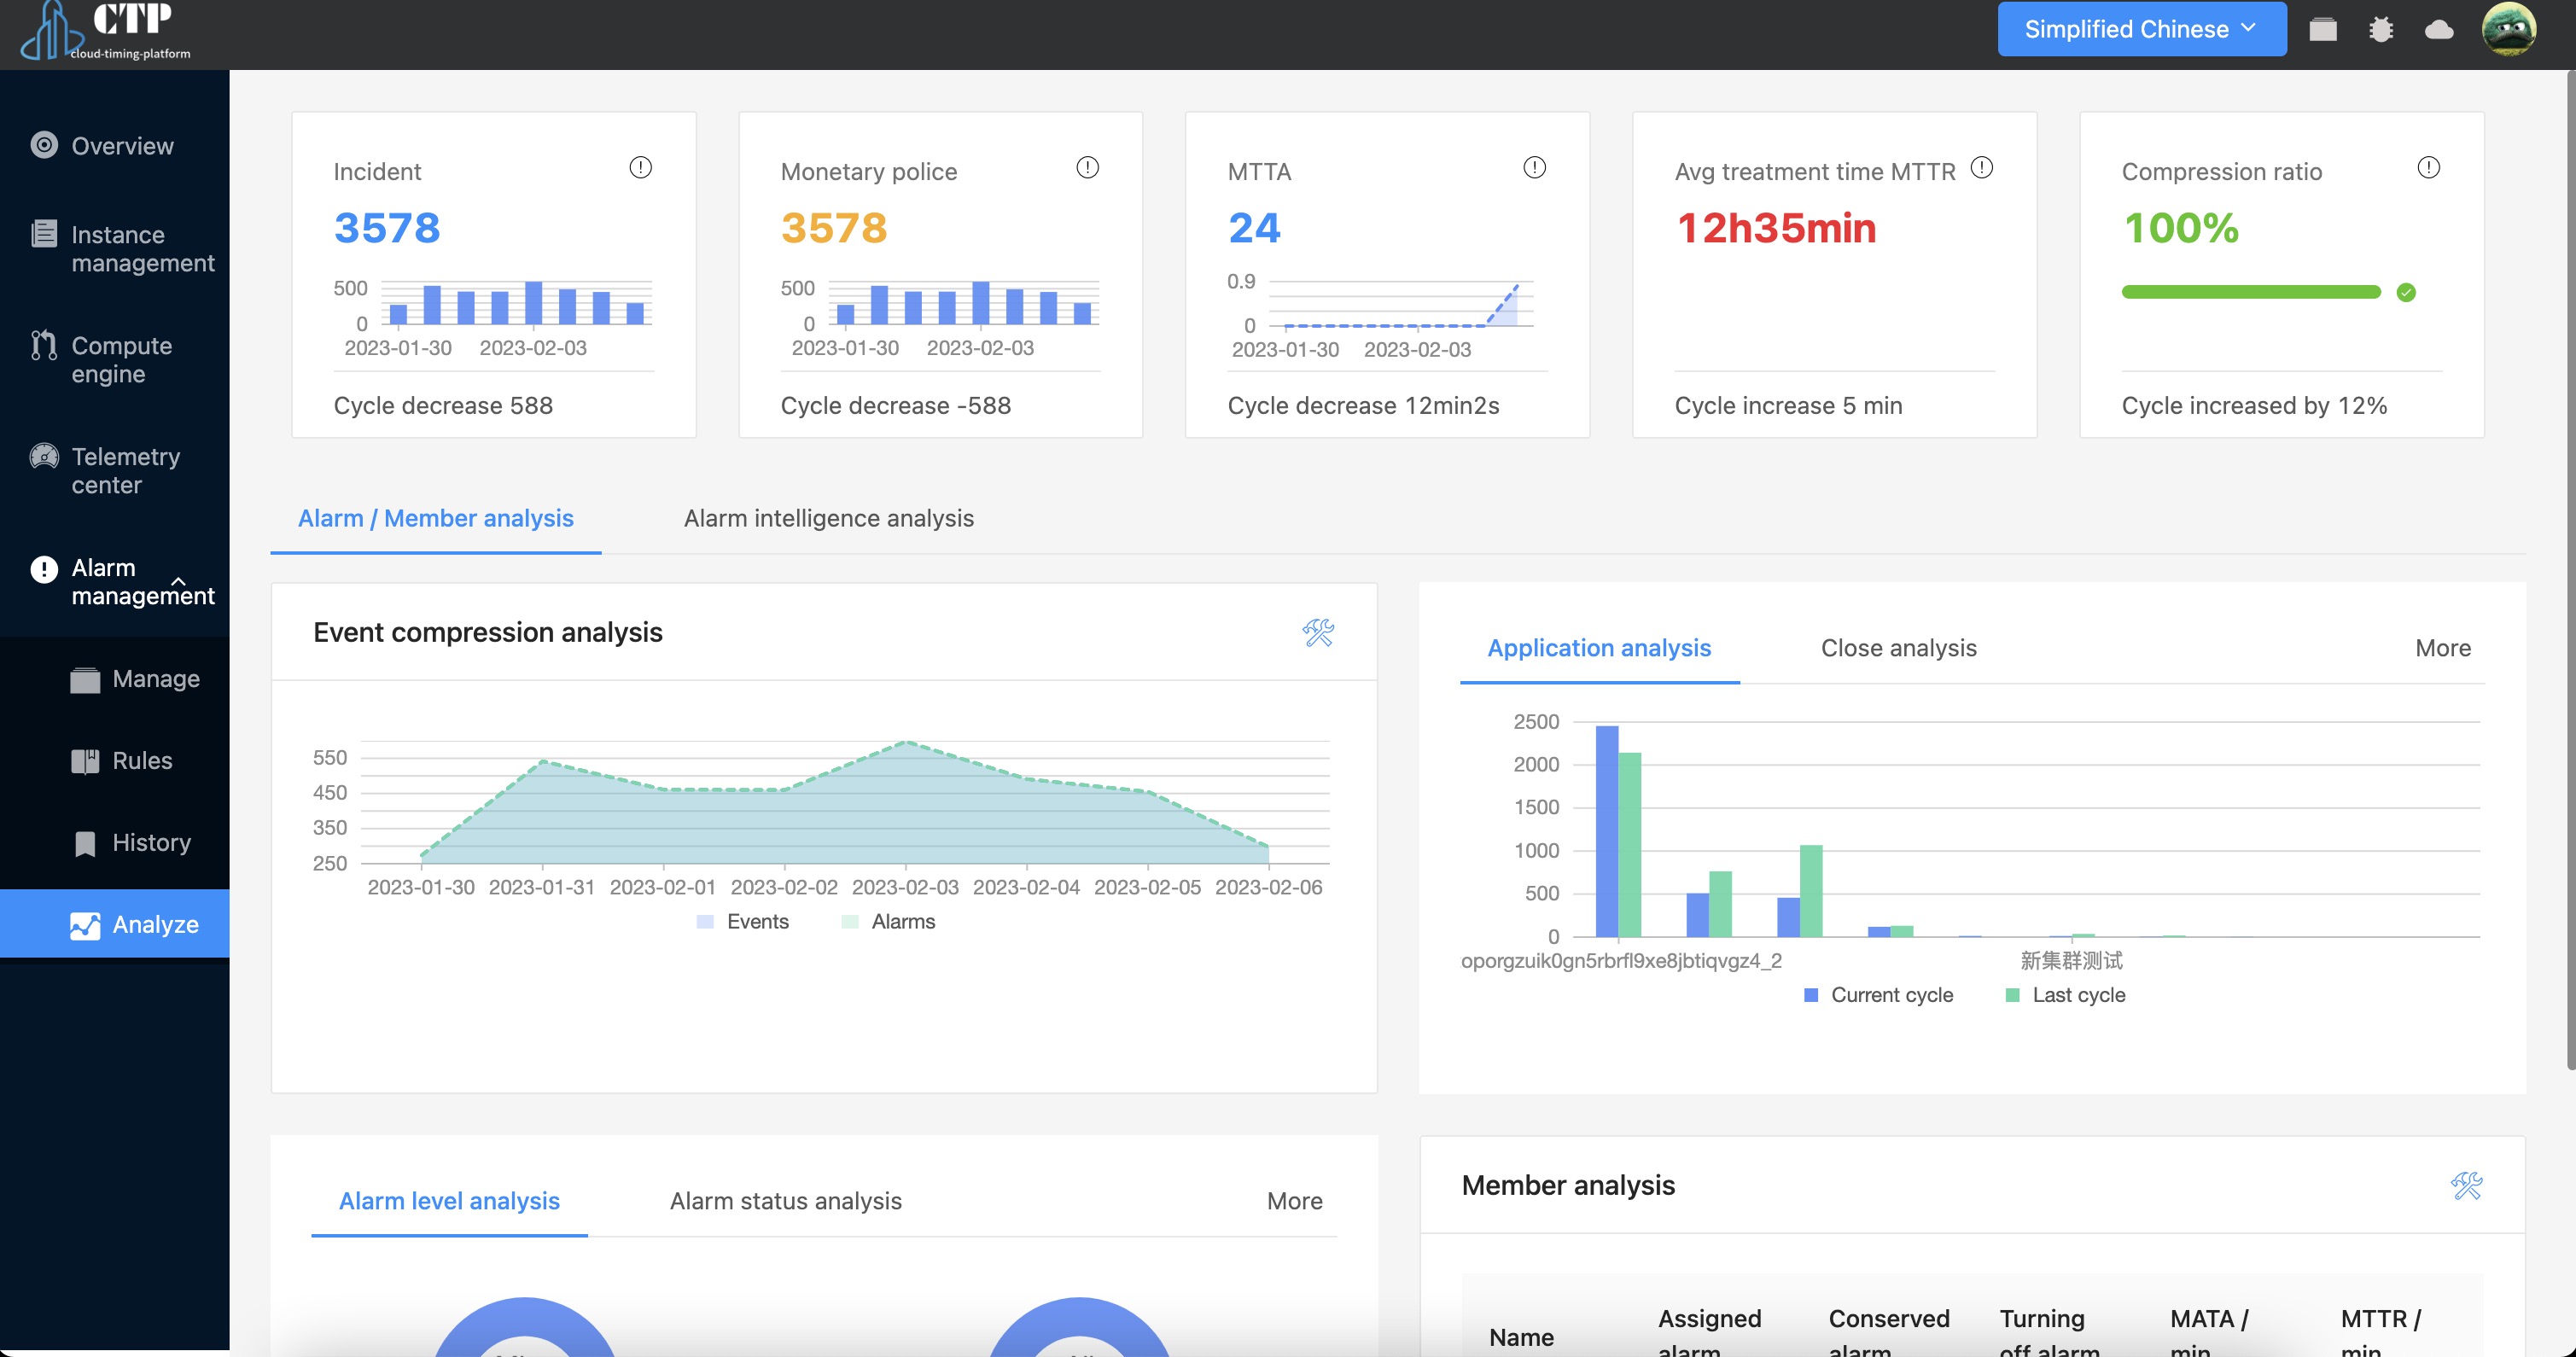Screen dimensions: 2576x1357
Task: Click the Cycle decrease 588 text
Action: click(x=443, y=405)
